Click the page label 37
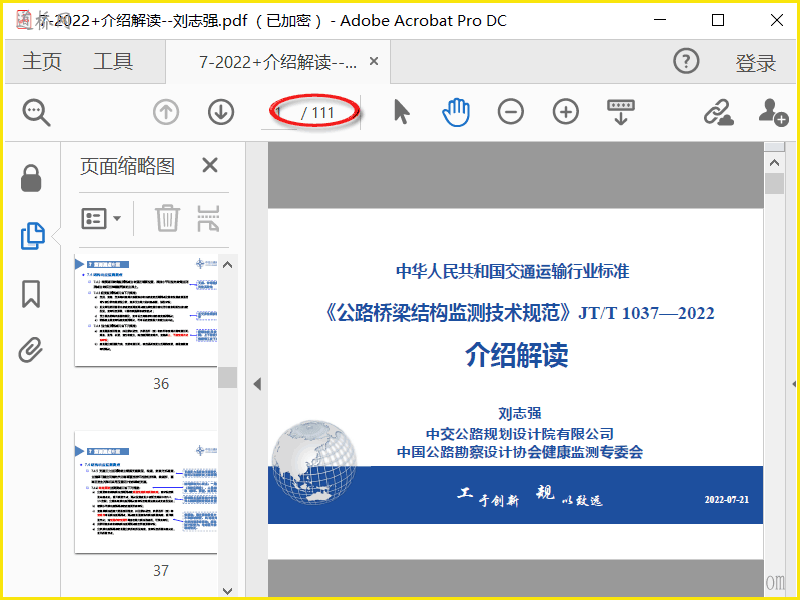 [x=161, y=570]
